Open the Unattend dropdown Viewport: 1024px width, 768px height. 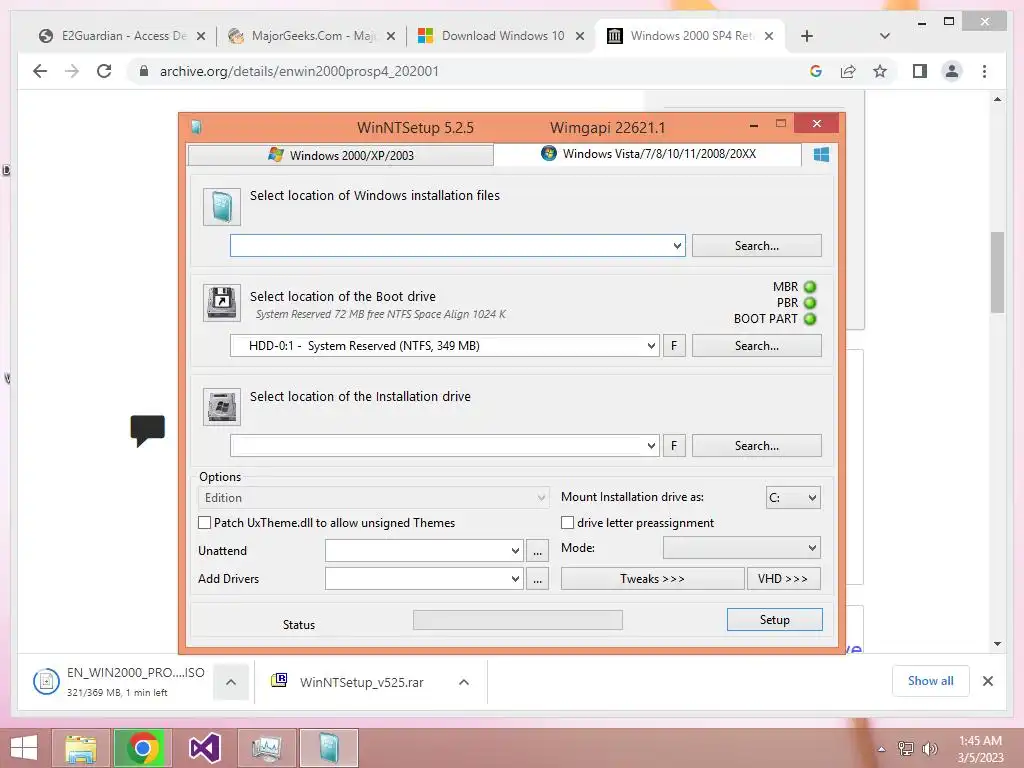[x=515, y=551]
